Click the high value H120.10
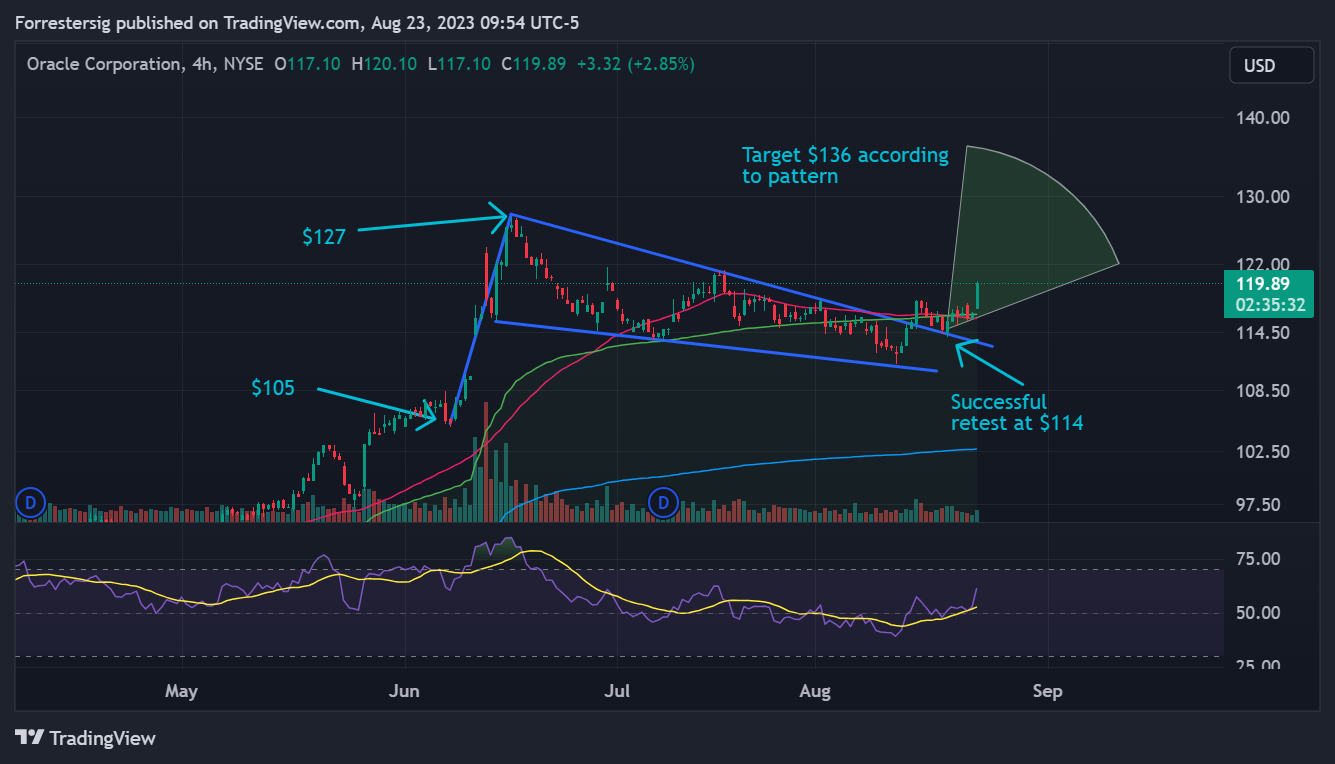This screenshot has height=764, width=1335. click(385, 64)
